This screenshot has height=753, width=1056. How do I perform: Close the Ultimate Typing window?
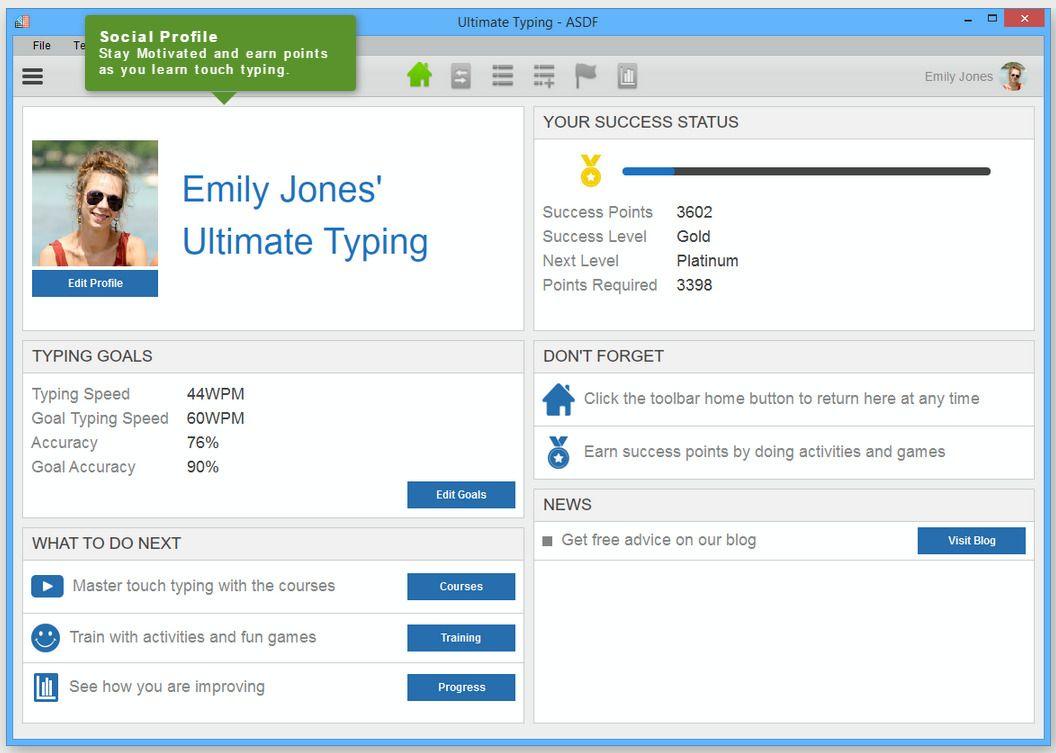pyautogui.click(x=1024, y=18)
